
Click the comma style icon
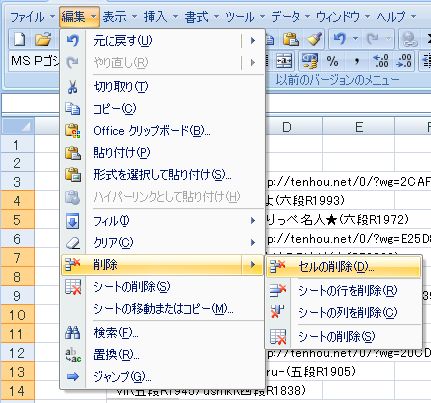click(357, 61)
